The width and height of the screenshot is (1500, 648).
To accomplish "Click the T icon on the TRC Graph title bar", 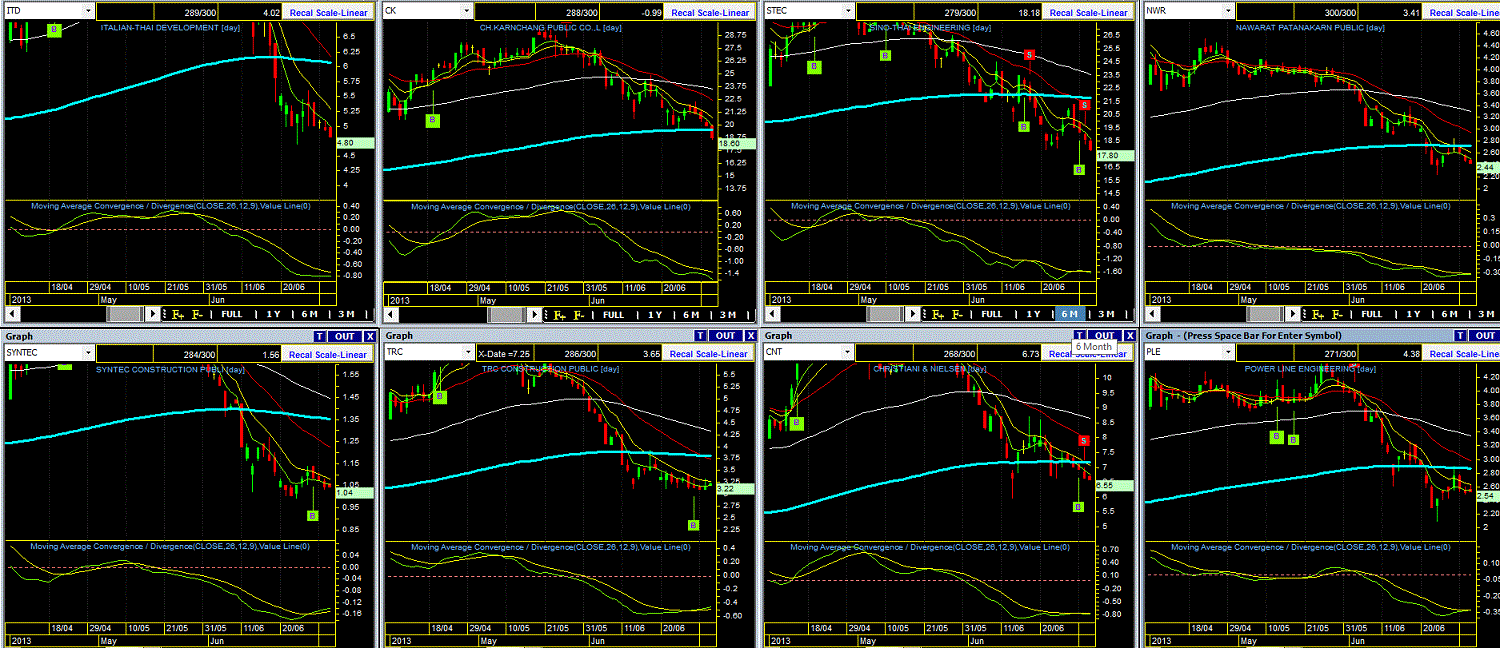I will pyautogui.click(x=700, y=336).
